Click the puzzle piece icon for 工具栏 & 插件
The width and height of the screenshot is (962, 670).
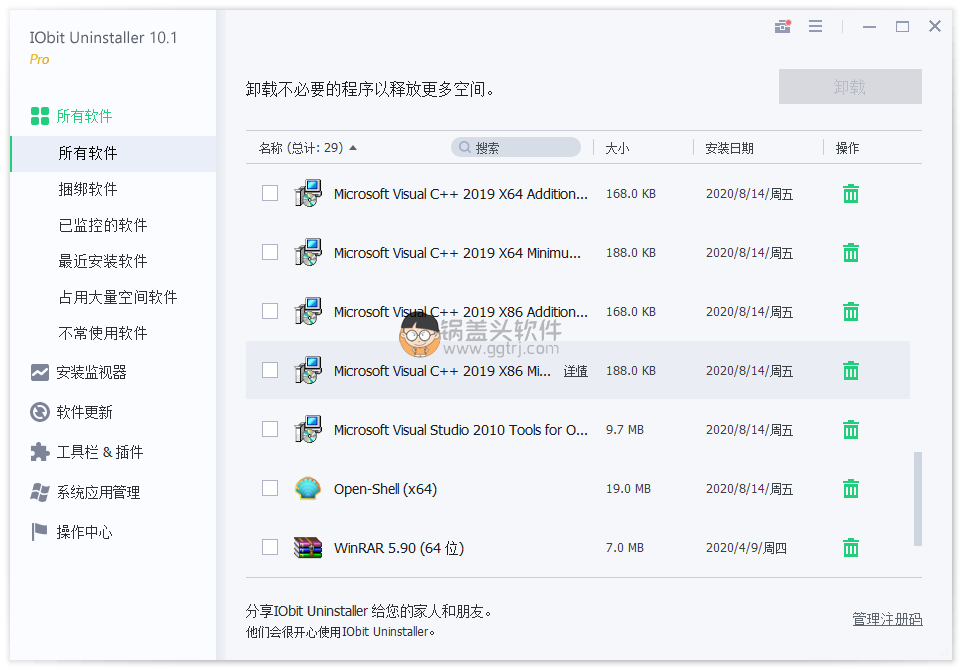(40, 452)
